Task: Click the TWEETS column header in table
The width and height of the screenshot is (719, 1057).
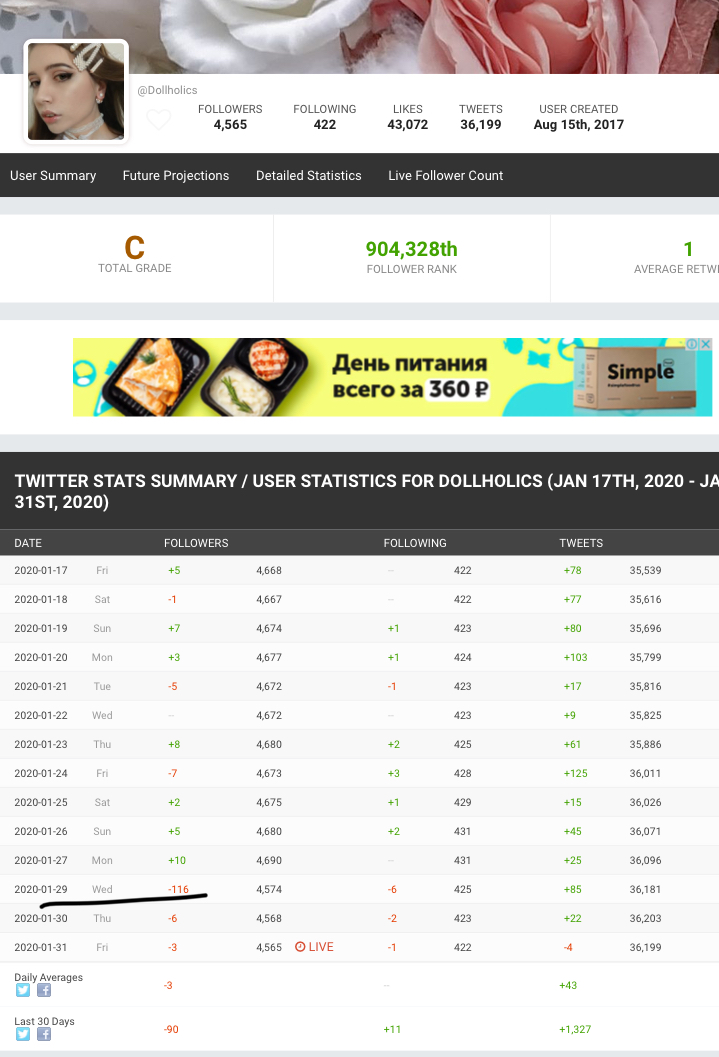Action: 581,543
